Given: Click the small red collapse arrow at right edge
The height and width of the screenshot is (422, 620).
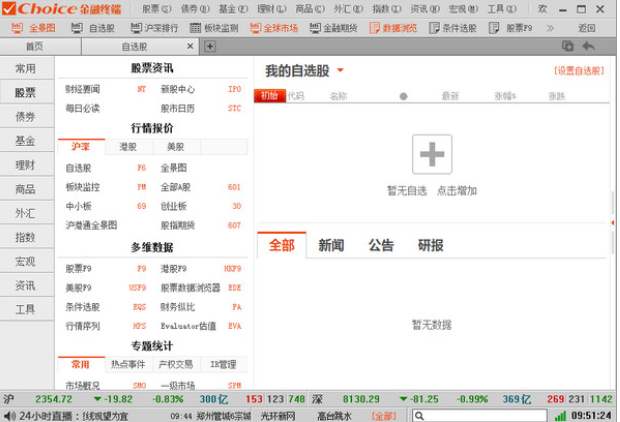Looking at the screenshot, I should [x=613, y=223].
